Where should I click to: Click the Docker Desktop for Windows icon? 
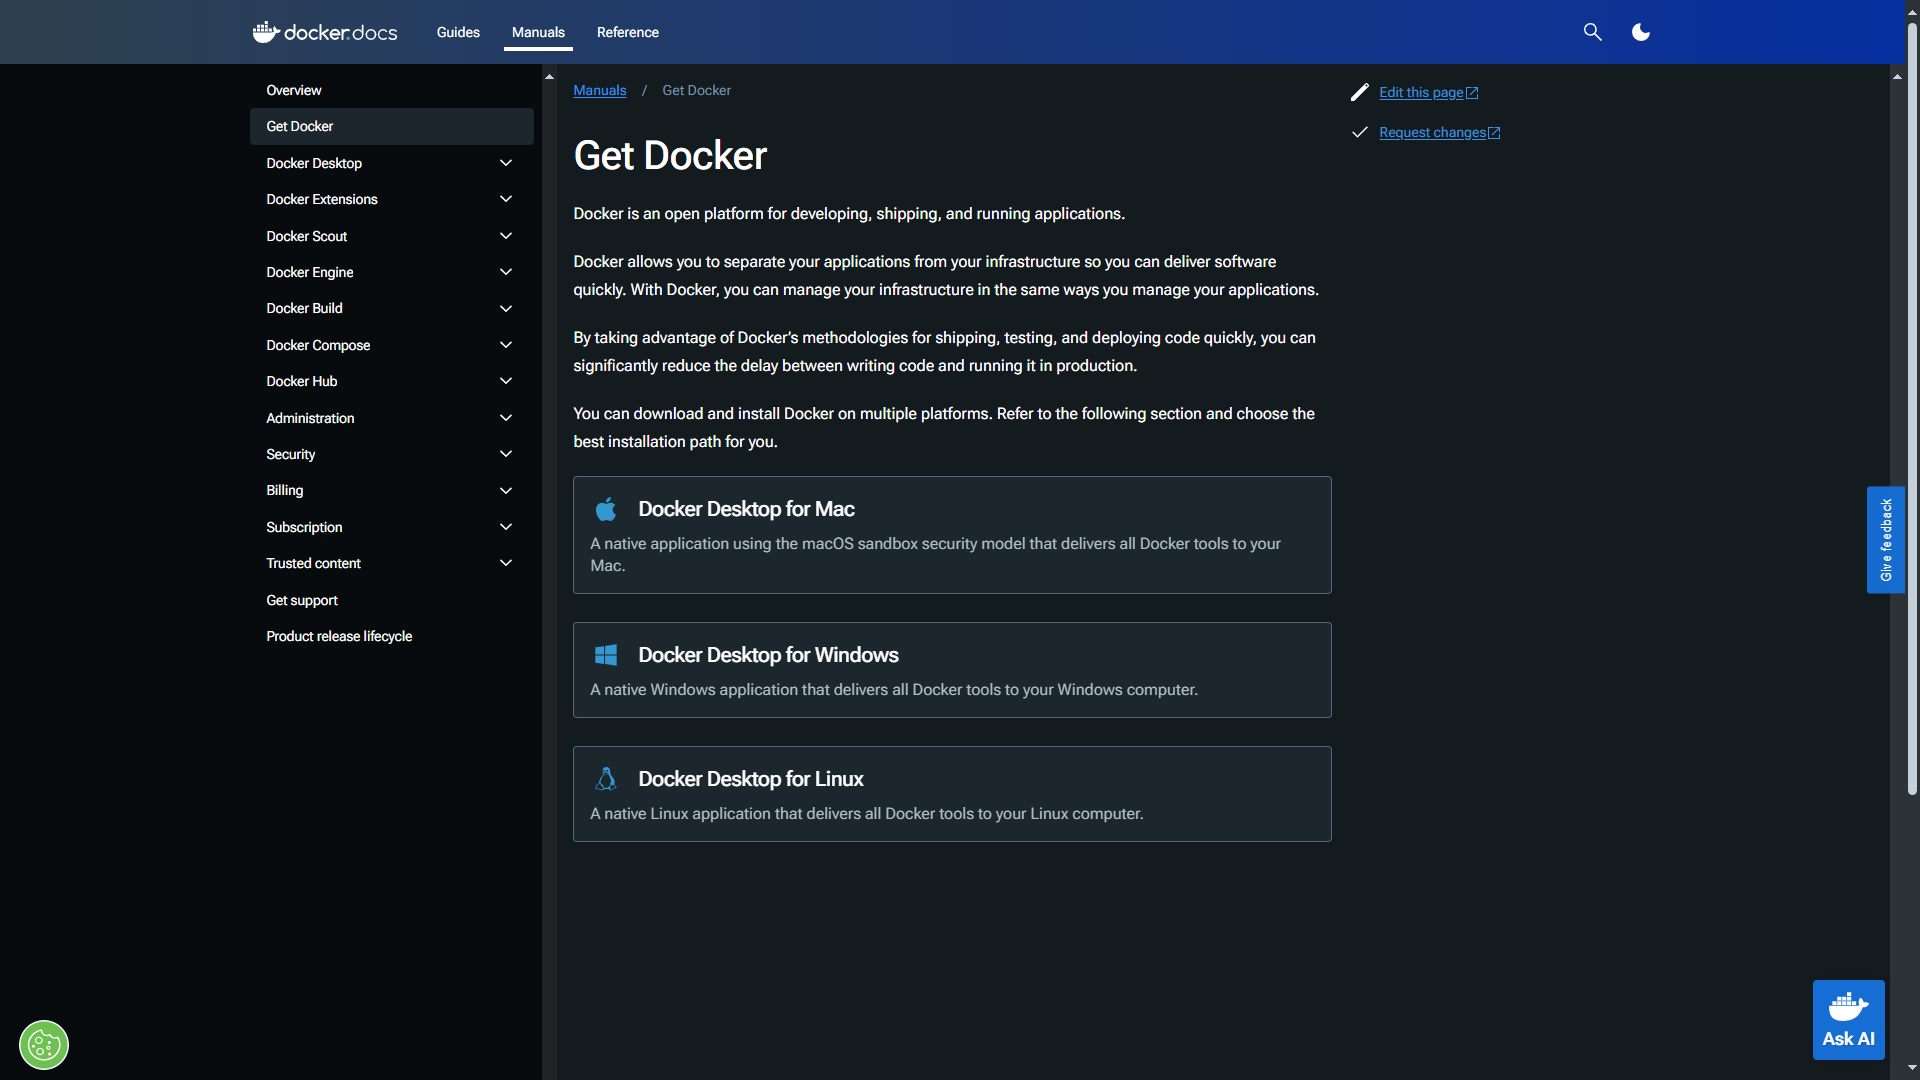coord(607,654)
